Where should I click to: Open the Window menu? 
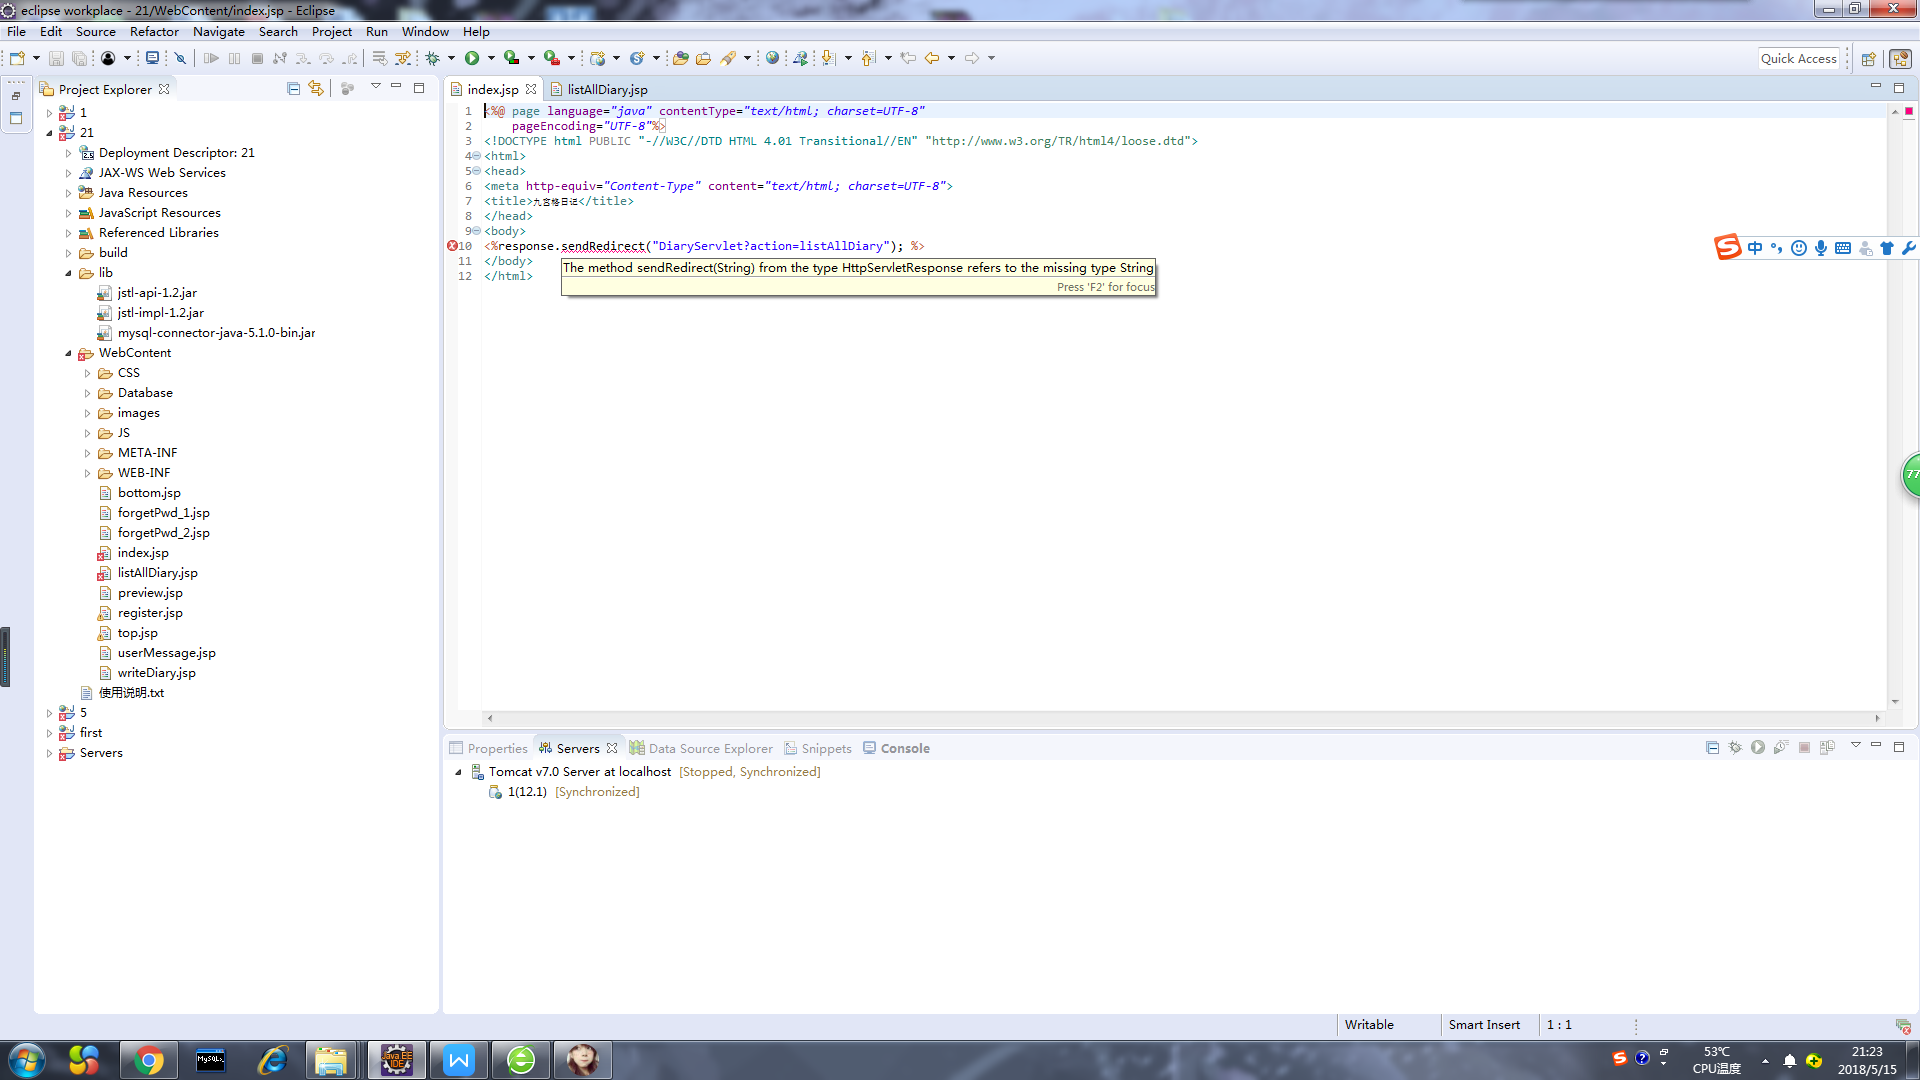(x=425, y=32)
